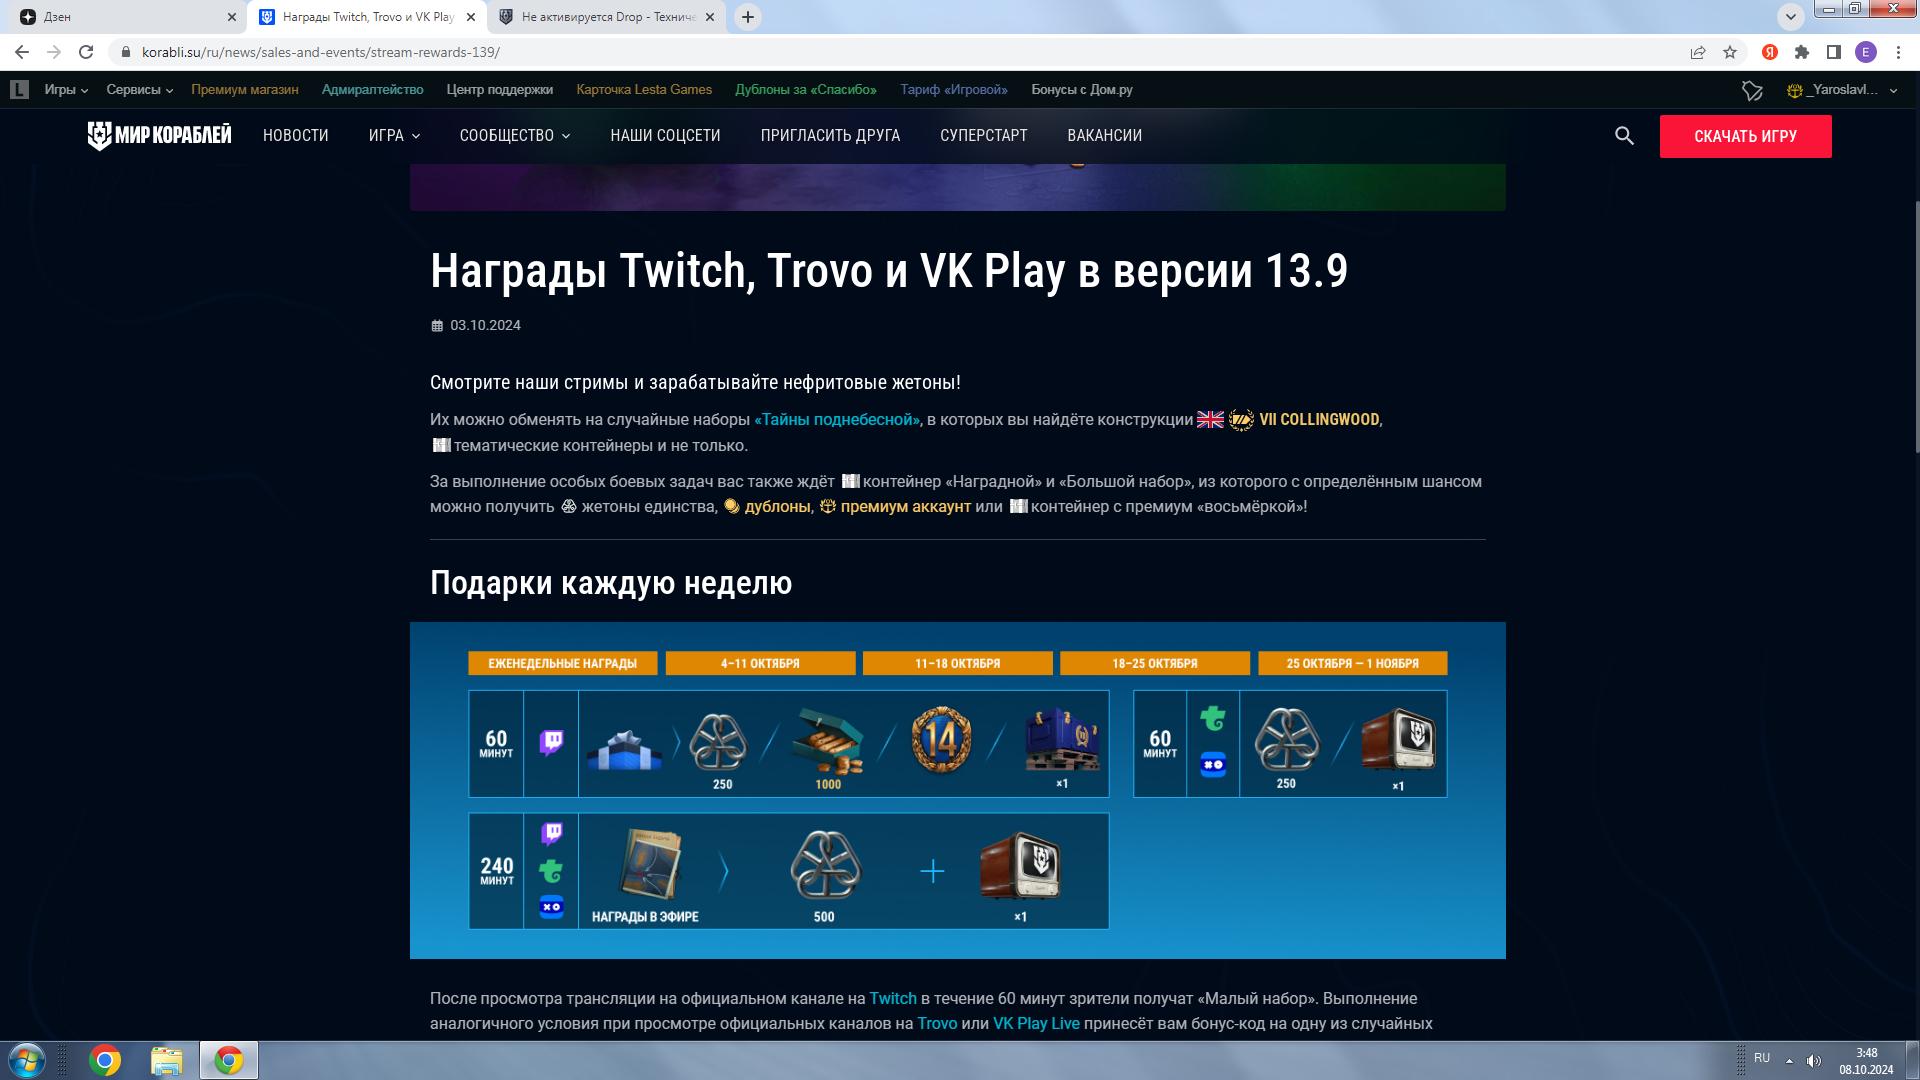Open Бонусы с Дом.ру link
Screen dimensions: 1920x1080
[x=1082, y=89]
